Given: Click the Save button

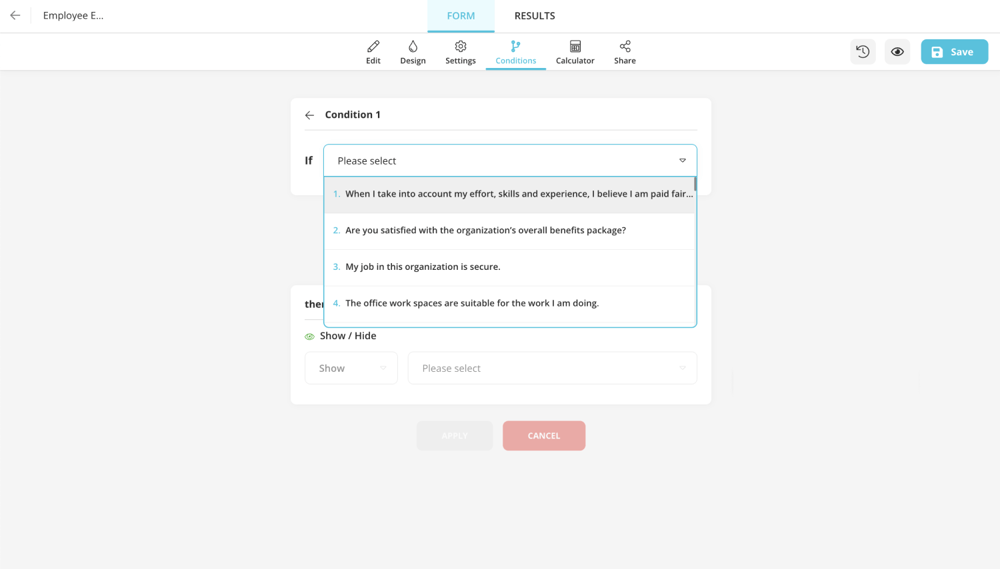Looking at the screenshot, I should [954, 52].
